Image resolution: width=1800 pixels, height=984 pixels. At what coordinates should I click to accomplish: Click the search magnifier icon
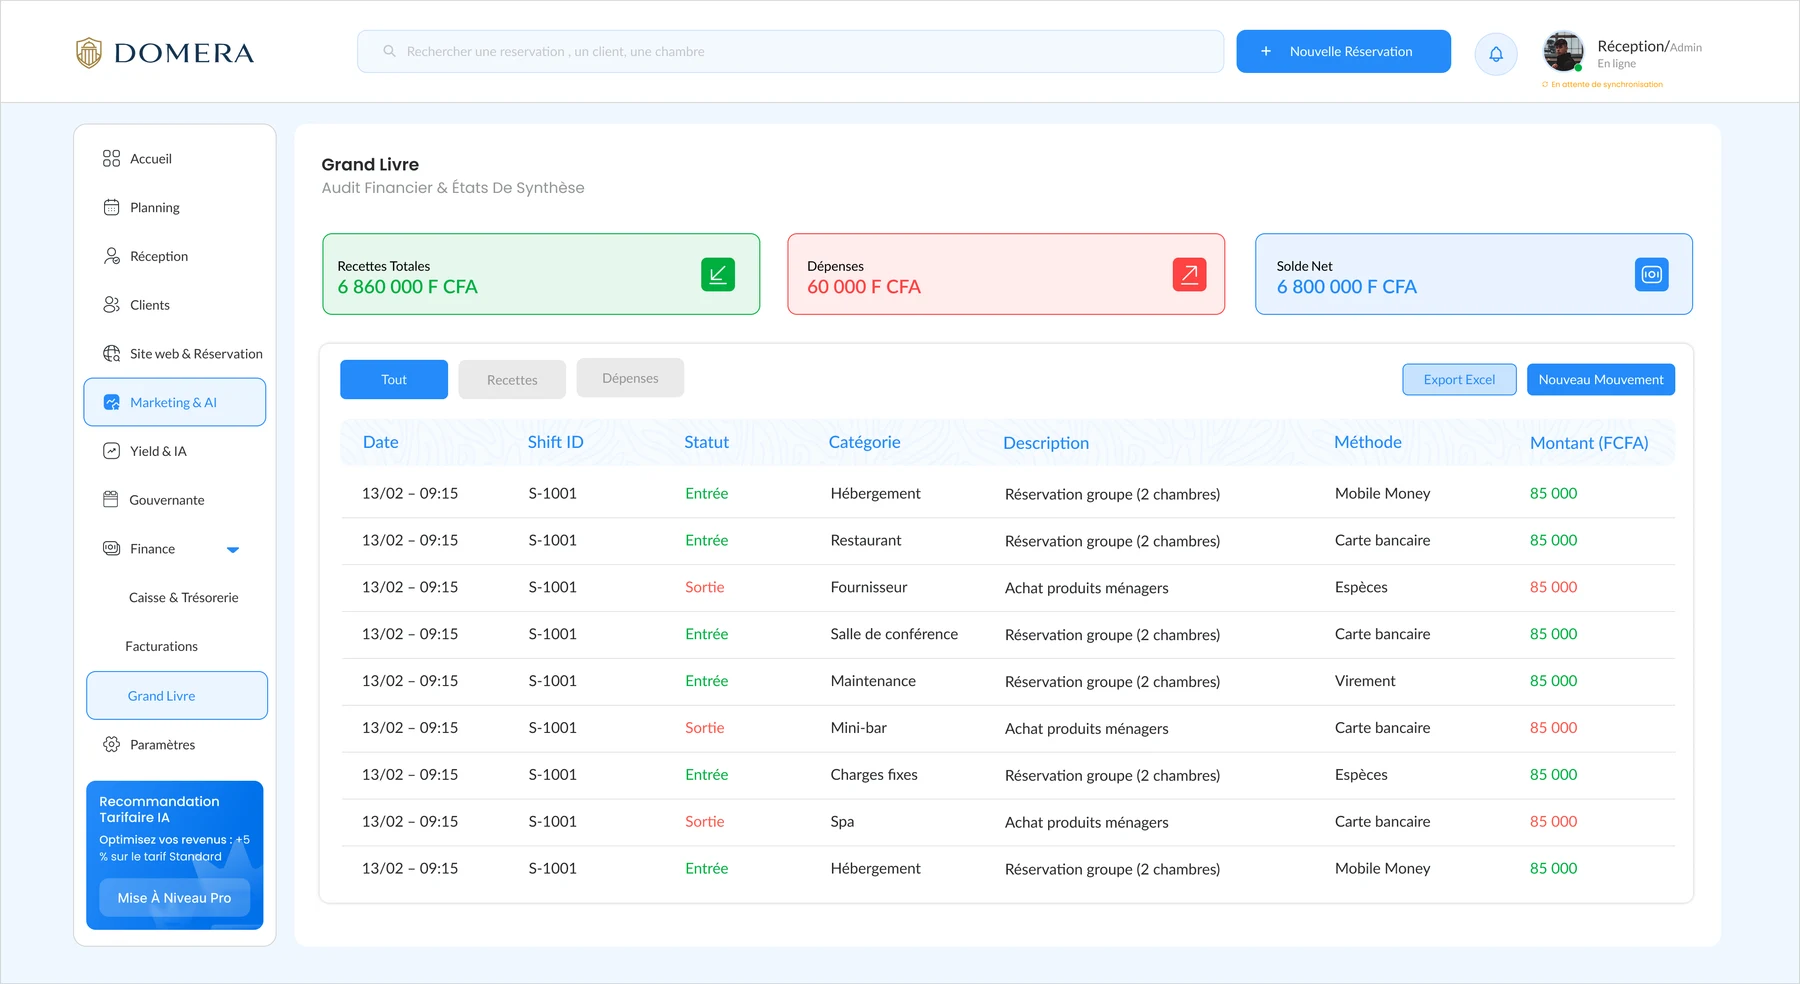(389, 51)
